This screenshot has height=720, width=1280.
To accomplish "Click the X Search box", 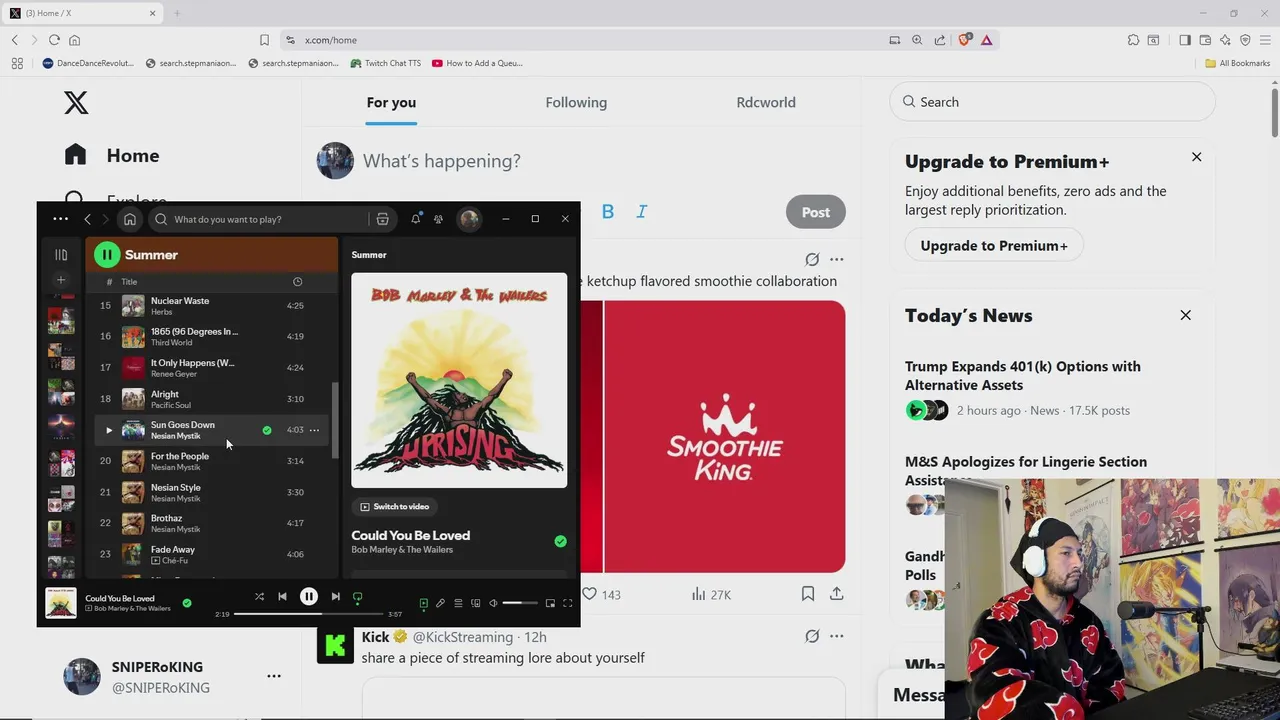I will pyautogui.click(x=1052, y=102).
